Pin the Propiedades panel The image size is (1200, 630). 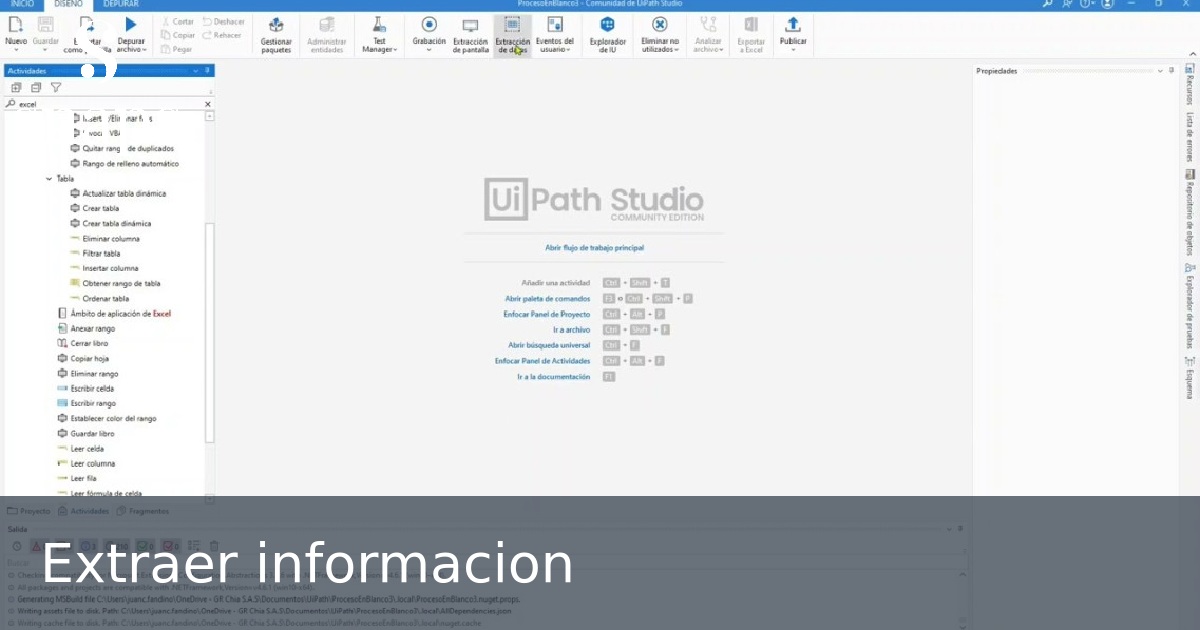pos(1172,71)
